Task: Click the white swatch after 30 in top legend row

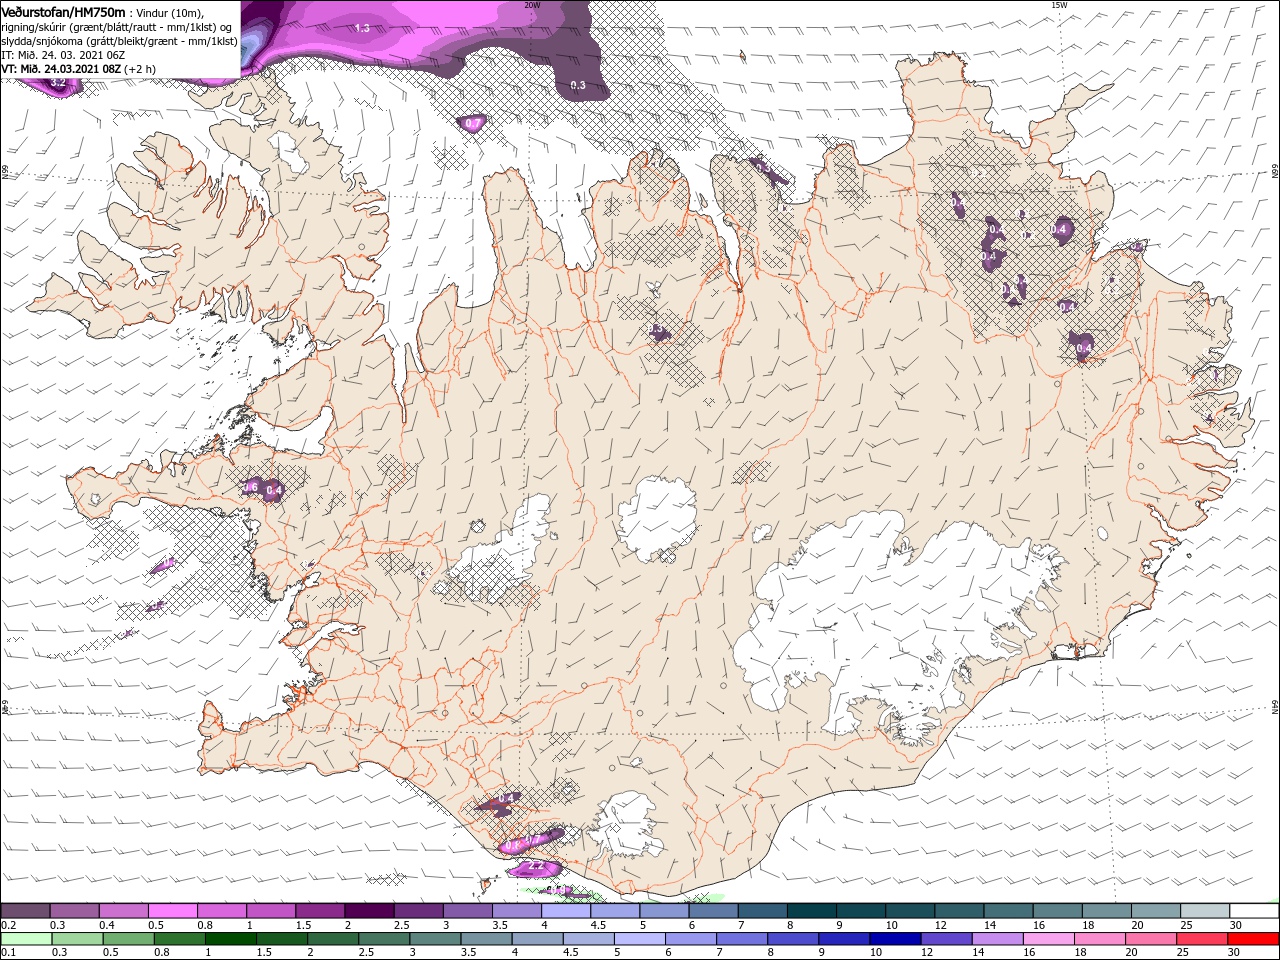Action: click(1255, 911)
